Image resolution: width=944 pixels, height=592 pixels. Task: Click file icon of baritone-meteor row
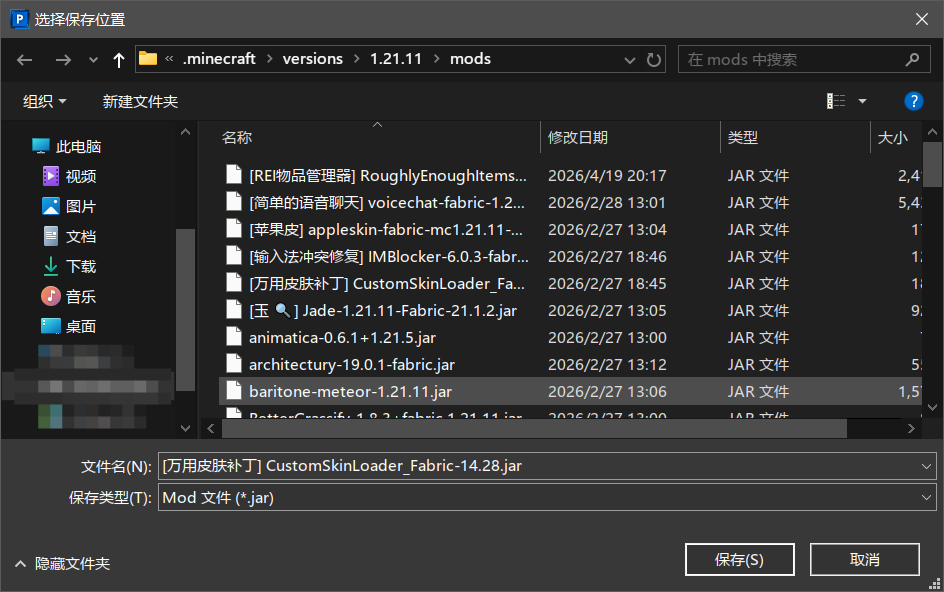coord(234,390)
